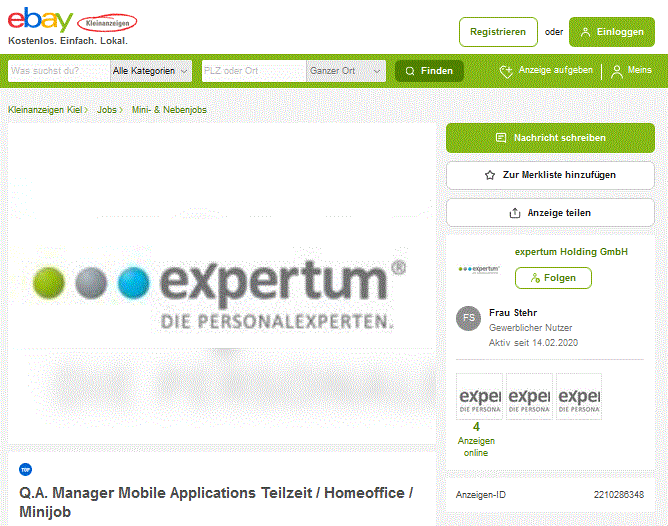Click the PLZ oder Ort input field
668x526 pixels.
tap(254, 71)
